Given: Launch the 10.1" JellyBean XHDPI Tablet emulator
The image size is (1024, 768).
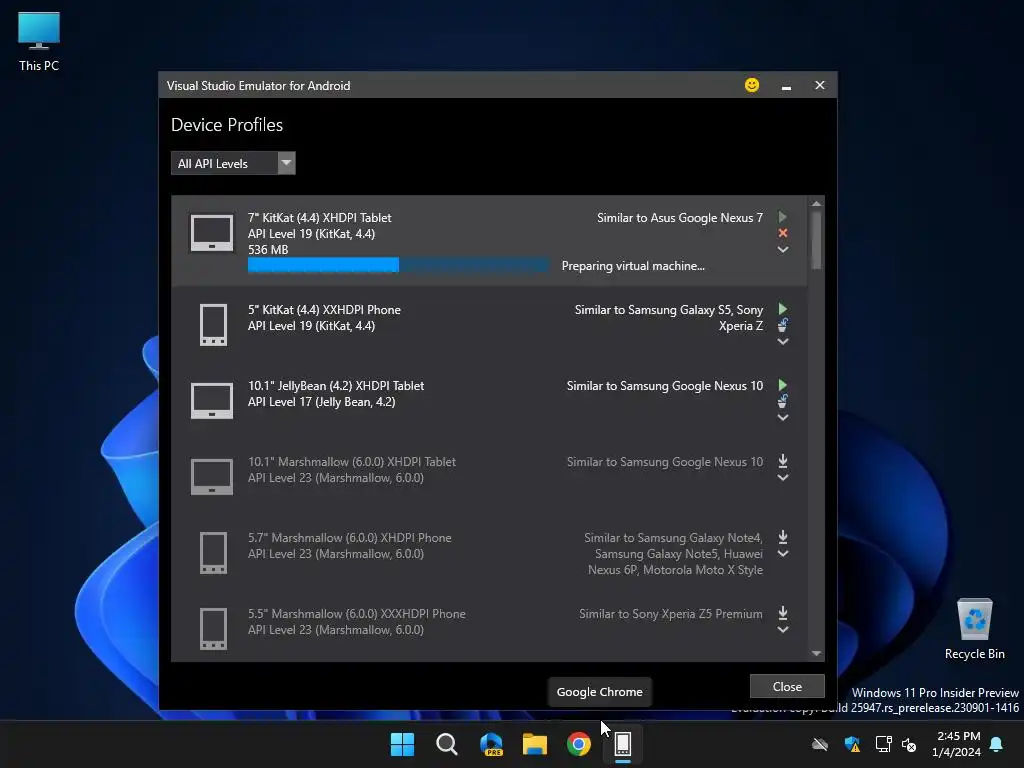Looking at the screenshot, I should [x=782, y=385].
